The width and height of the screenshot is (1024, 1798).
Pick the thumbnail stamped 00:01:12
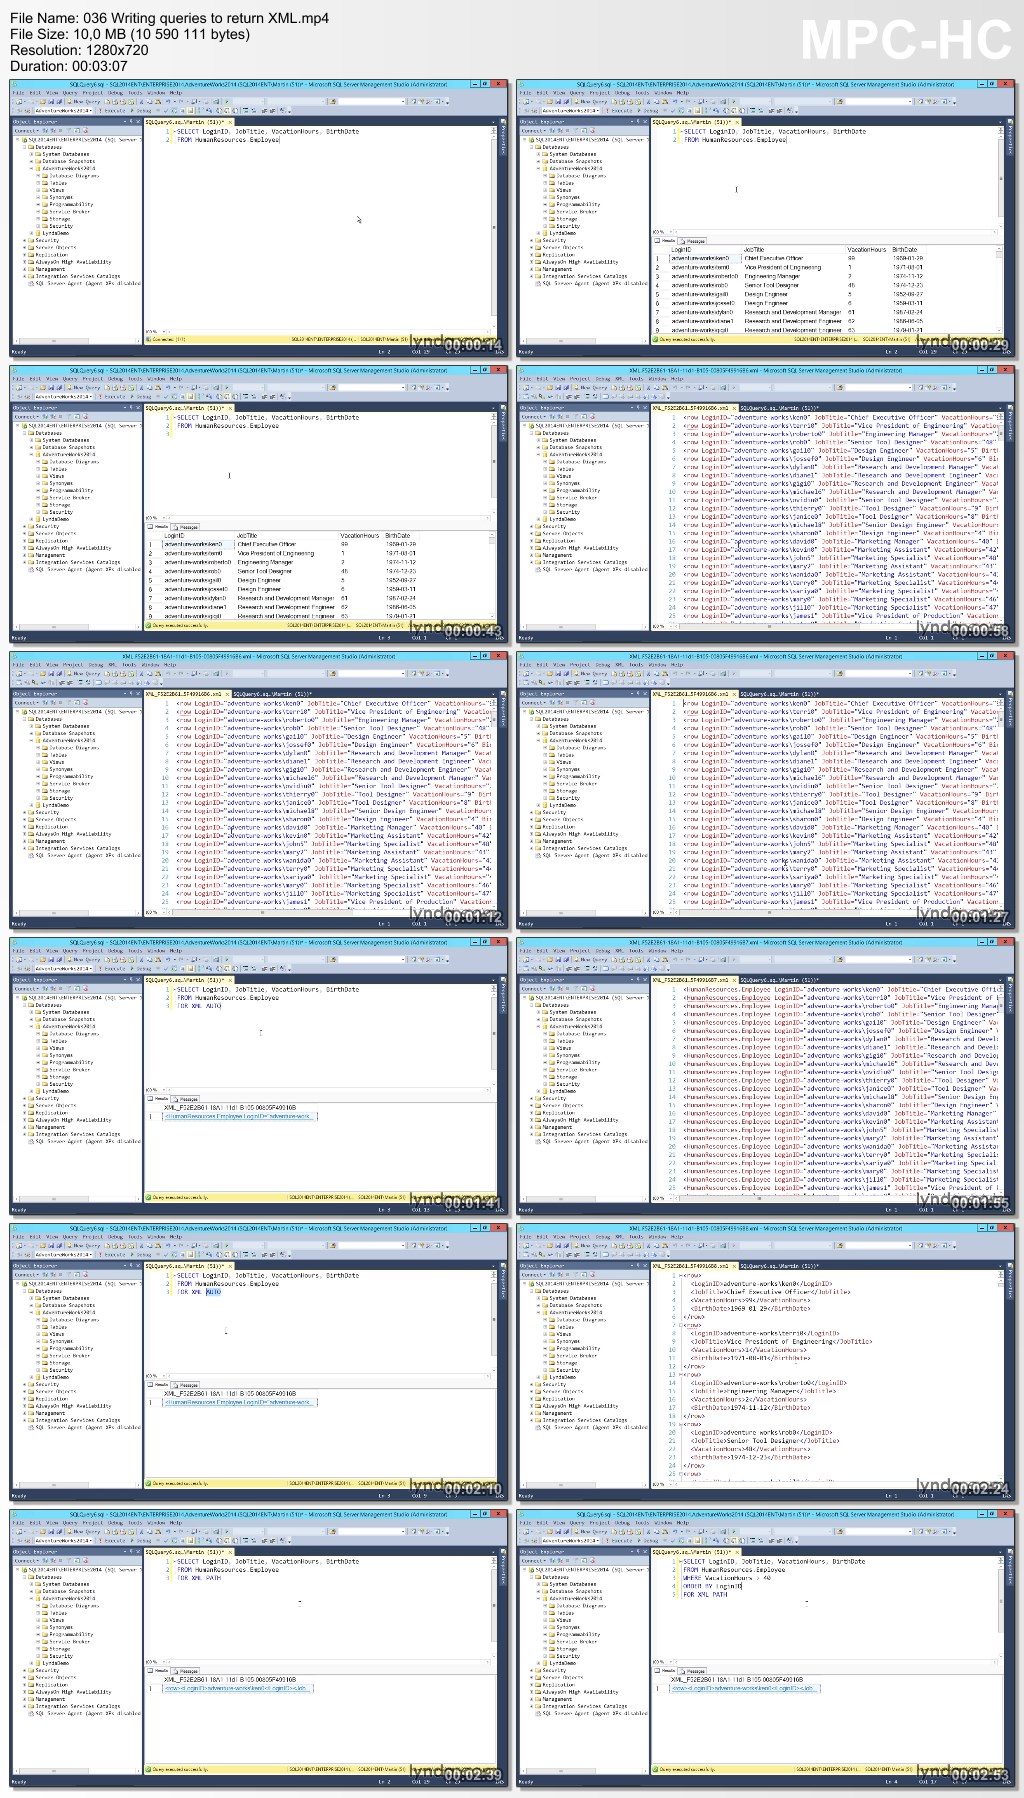point(259,790)
